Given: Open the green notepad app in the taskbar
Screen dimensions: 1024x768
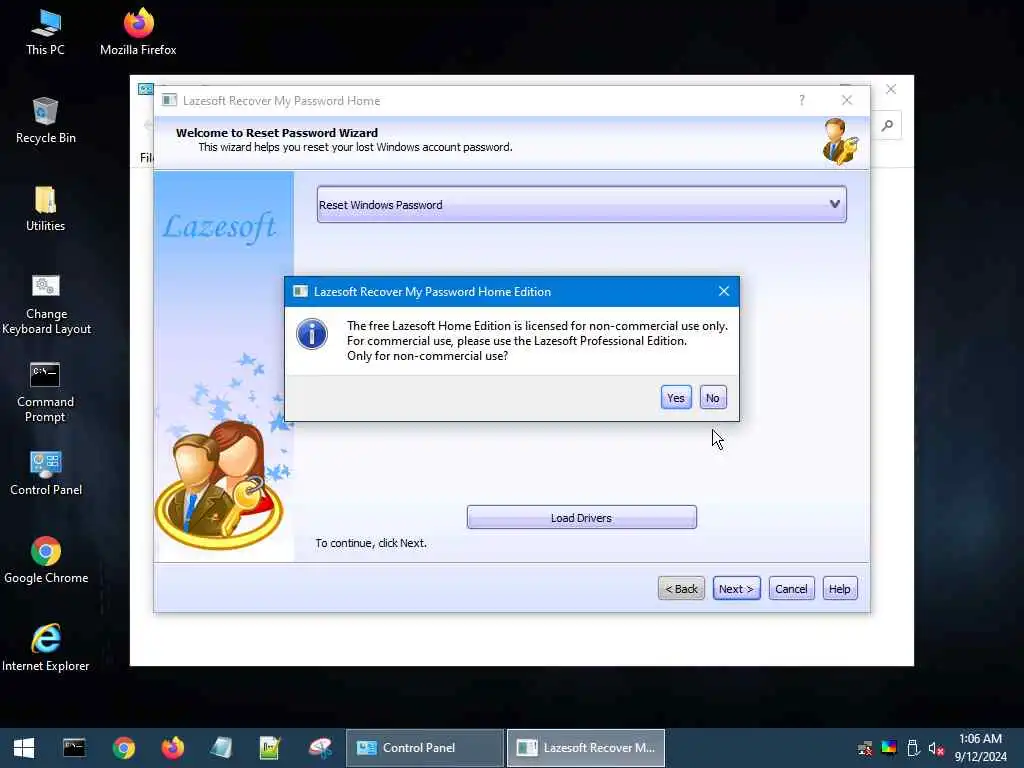Looking at the screenshot, I should click(x=270, y=748).
